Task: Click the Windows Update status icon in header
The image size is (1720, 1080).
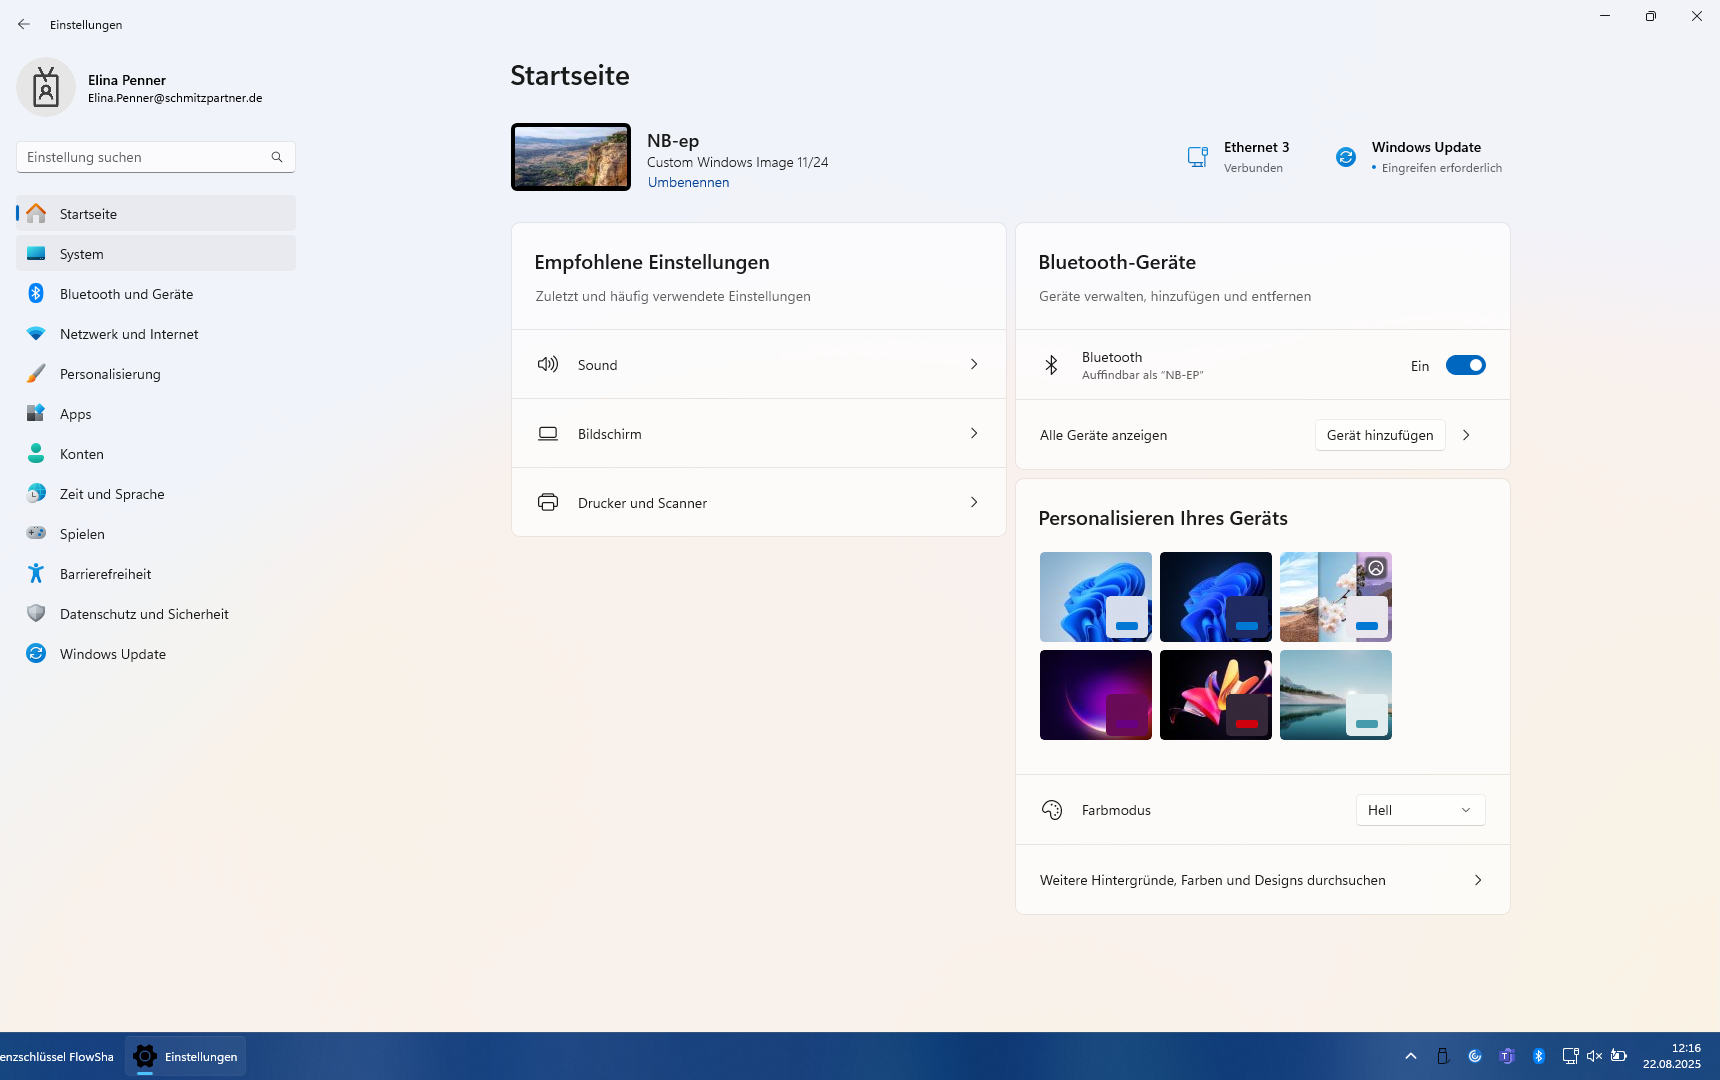Action: tap(1346, 157)
